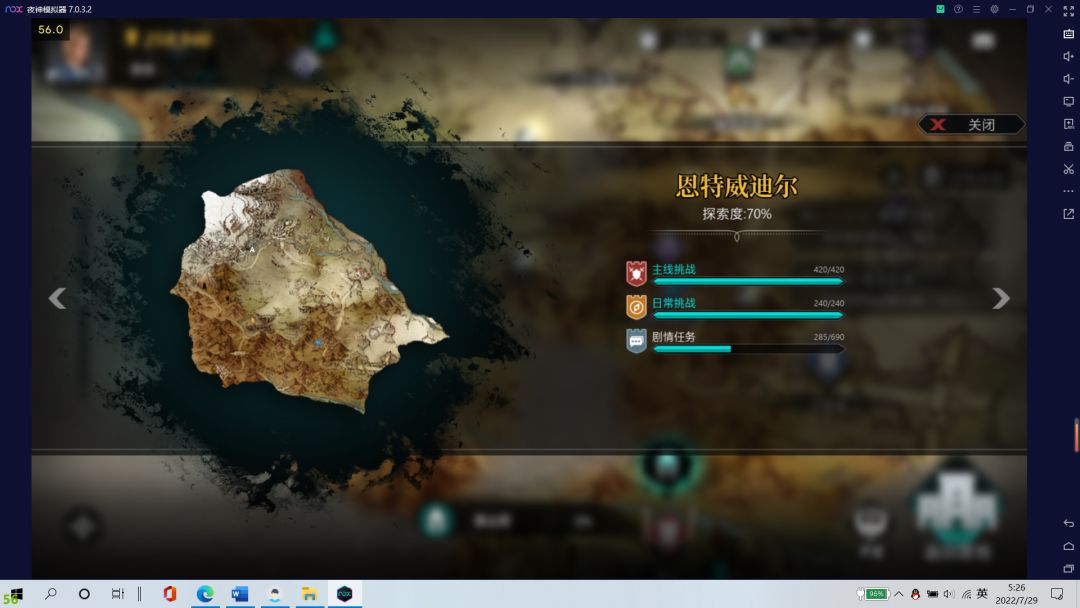
Task: Toggle Nox fullscreen mode
Action: click(x=1068, y=11)
